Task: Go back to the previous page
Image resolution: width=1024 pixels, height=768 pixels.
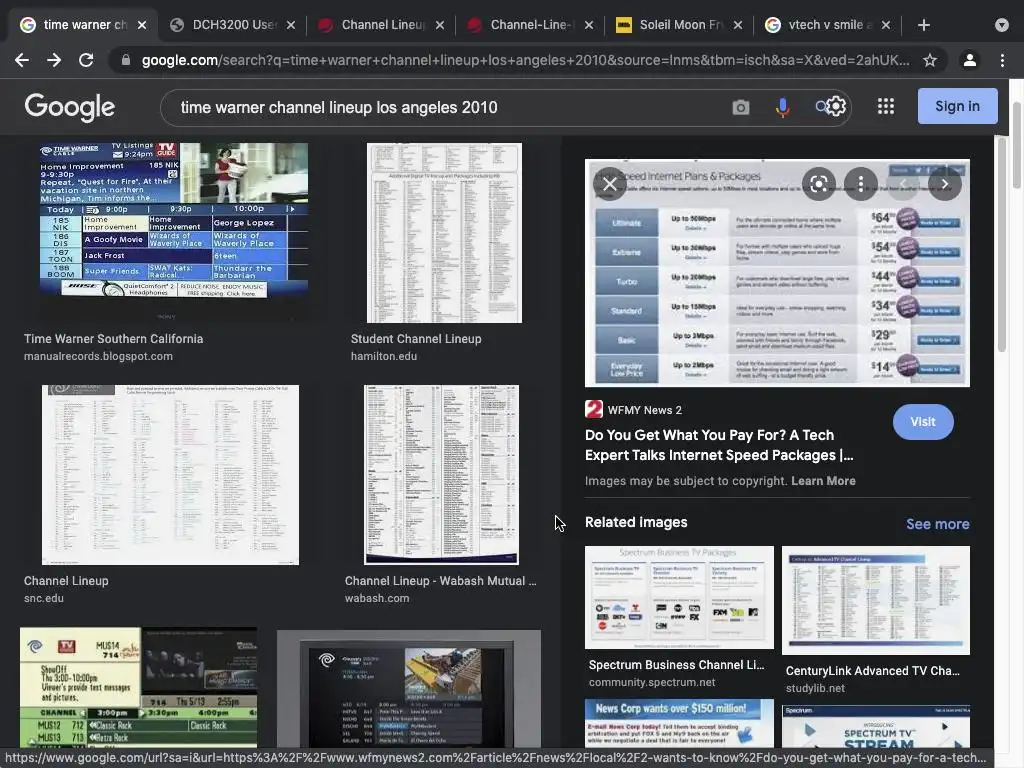Action: pos(22,60)
